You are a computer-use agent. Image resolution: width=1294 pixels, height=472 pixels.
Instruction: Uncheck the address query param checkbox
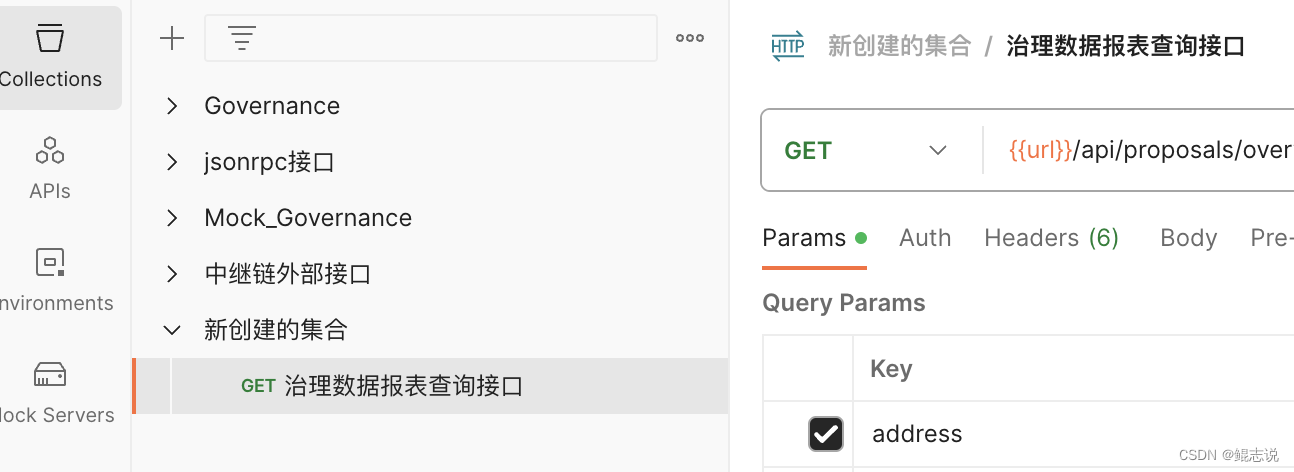pos(826,434)
